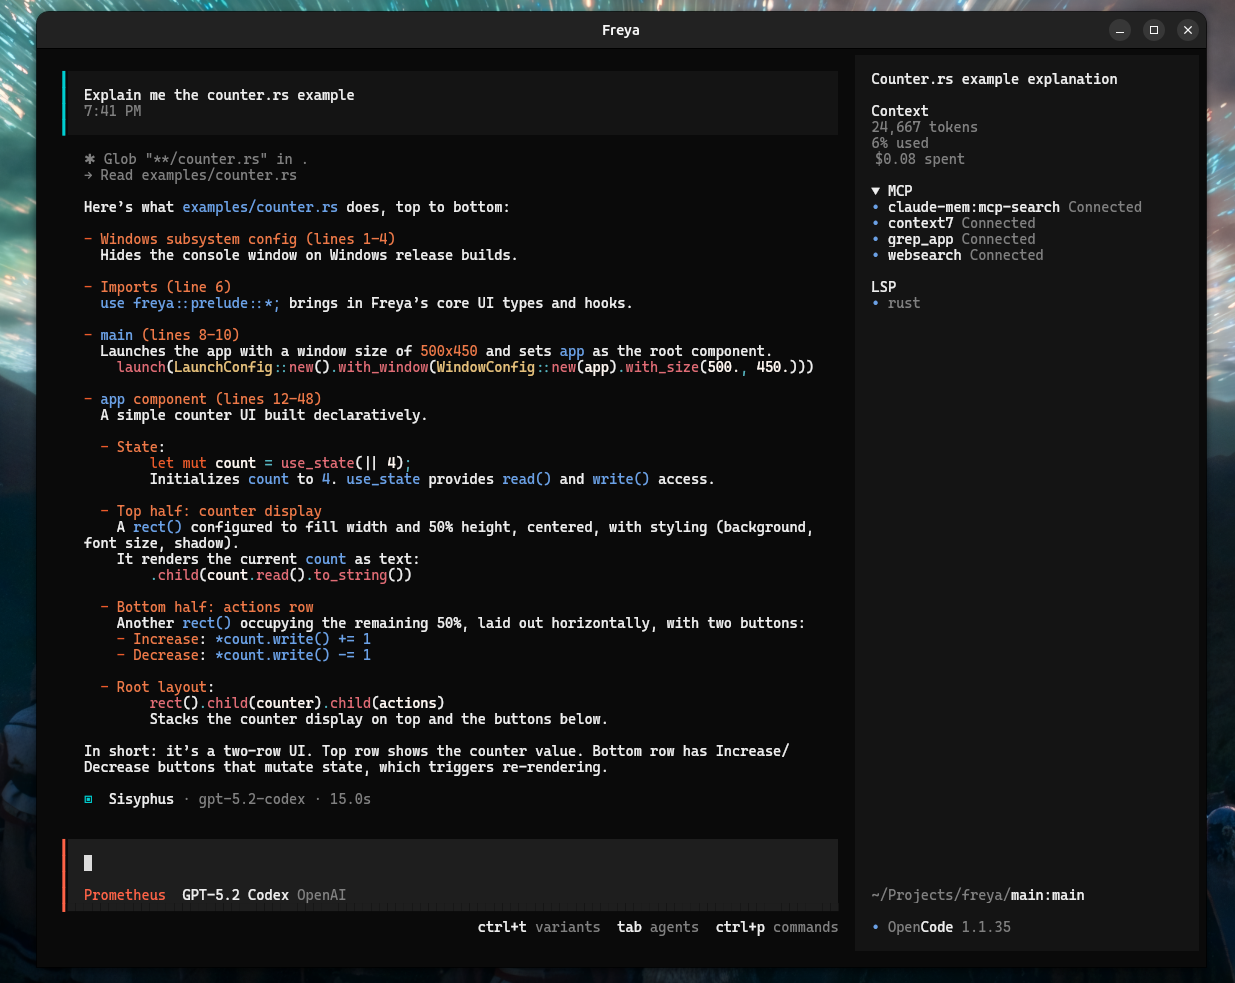Click the OpenAI provider label
The height and width of the screenshot is (983, 1235).
click(321, 895)
